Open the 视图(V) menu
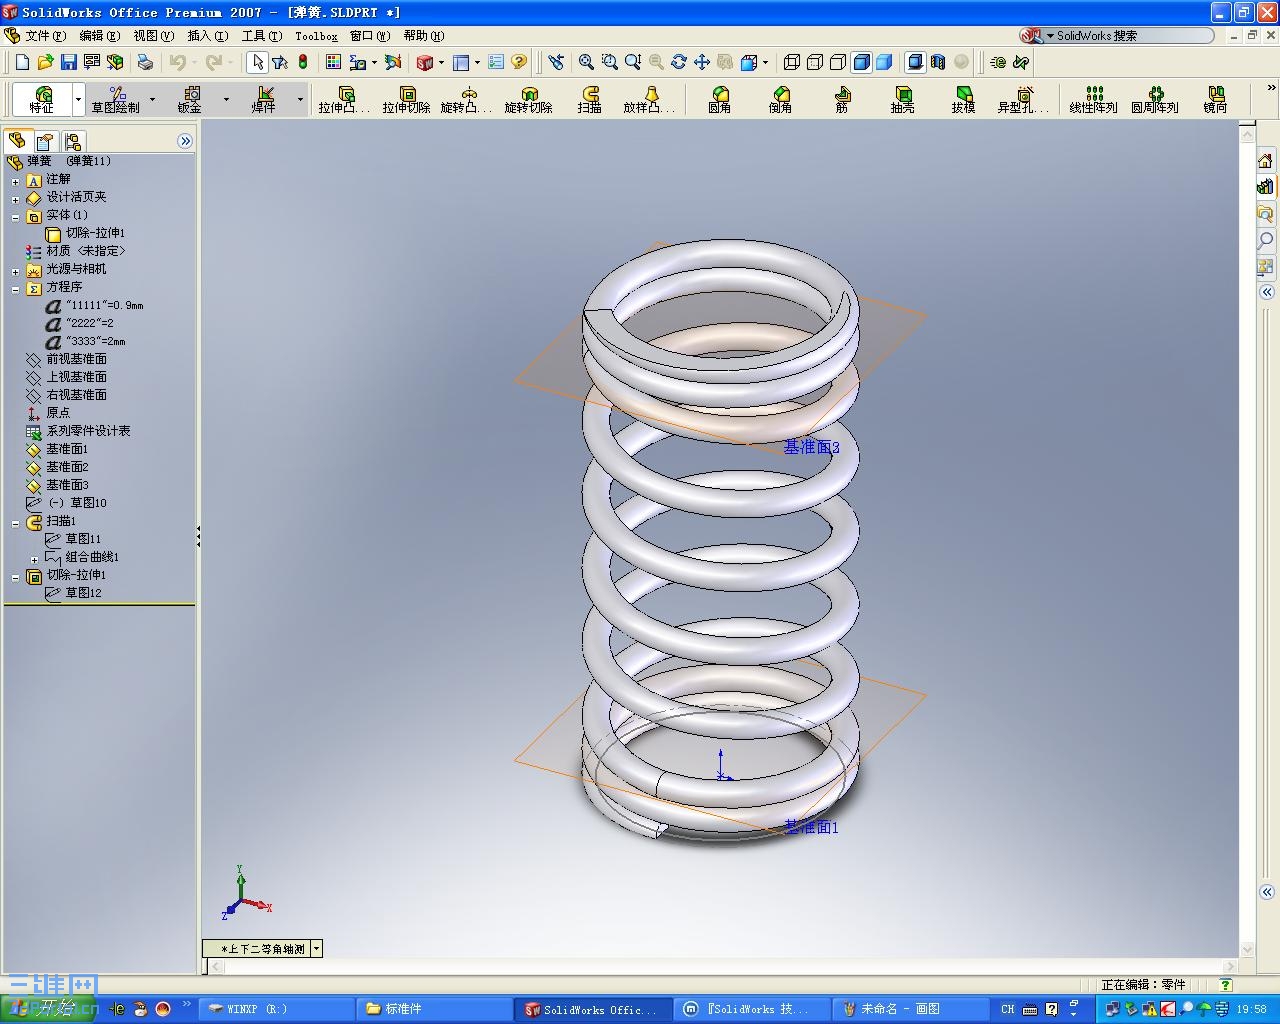 (x=153, y=36)
